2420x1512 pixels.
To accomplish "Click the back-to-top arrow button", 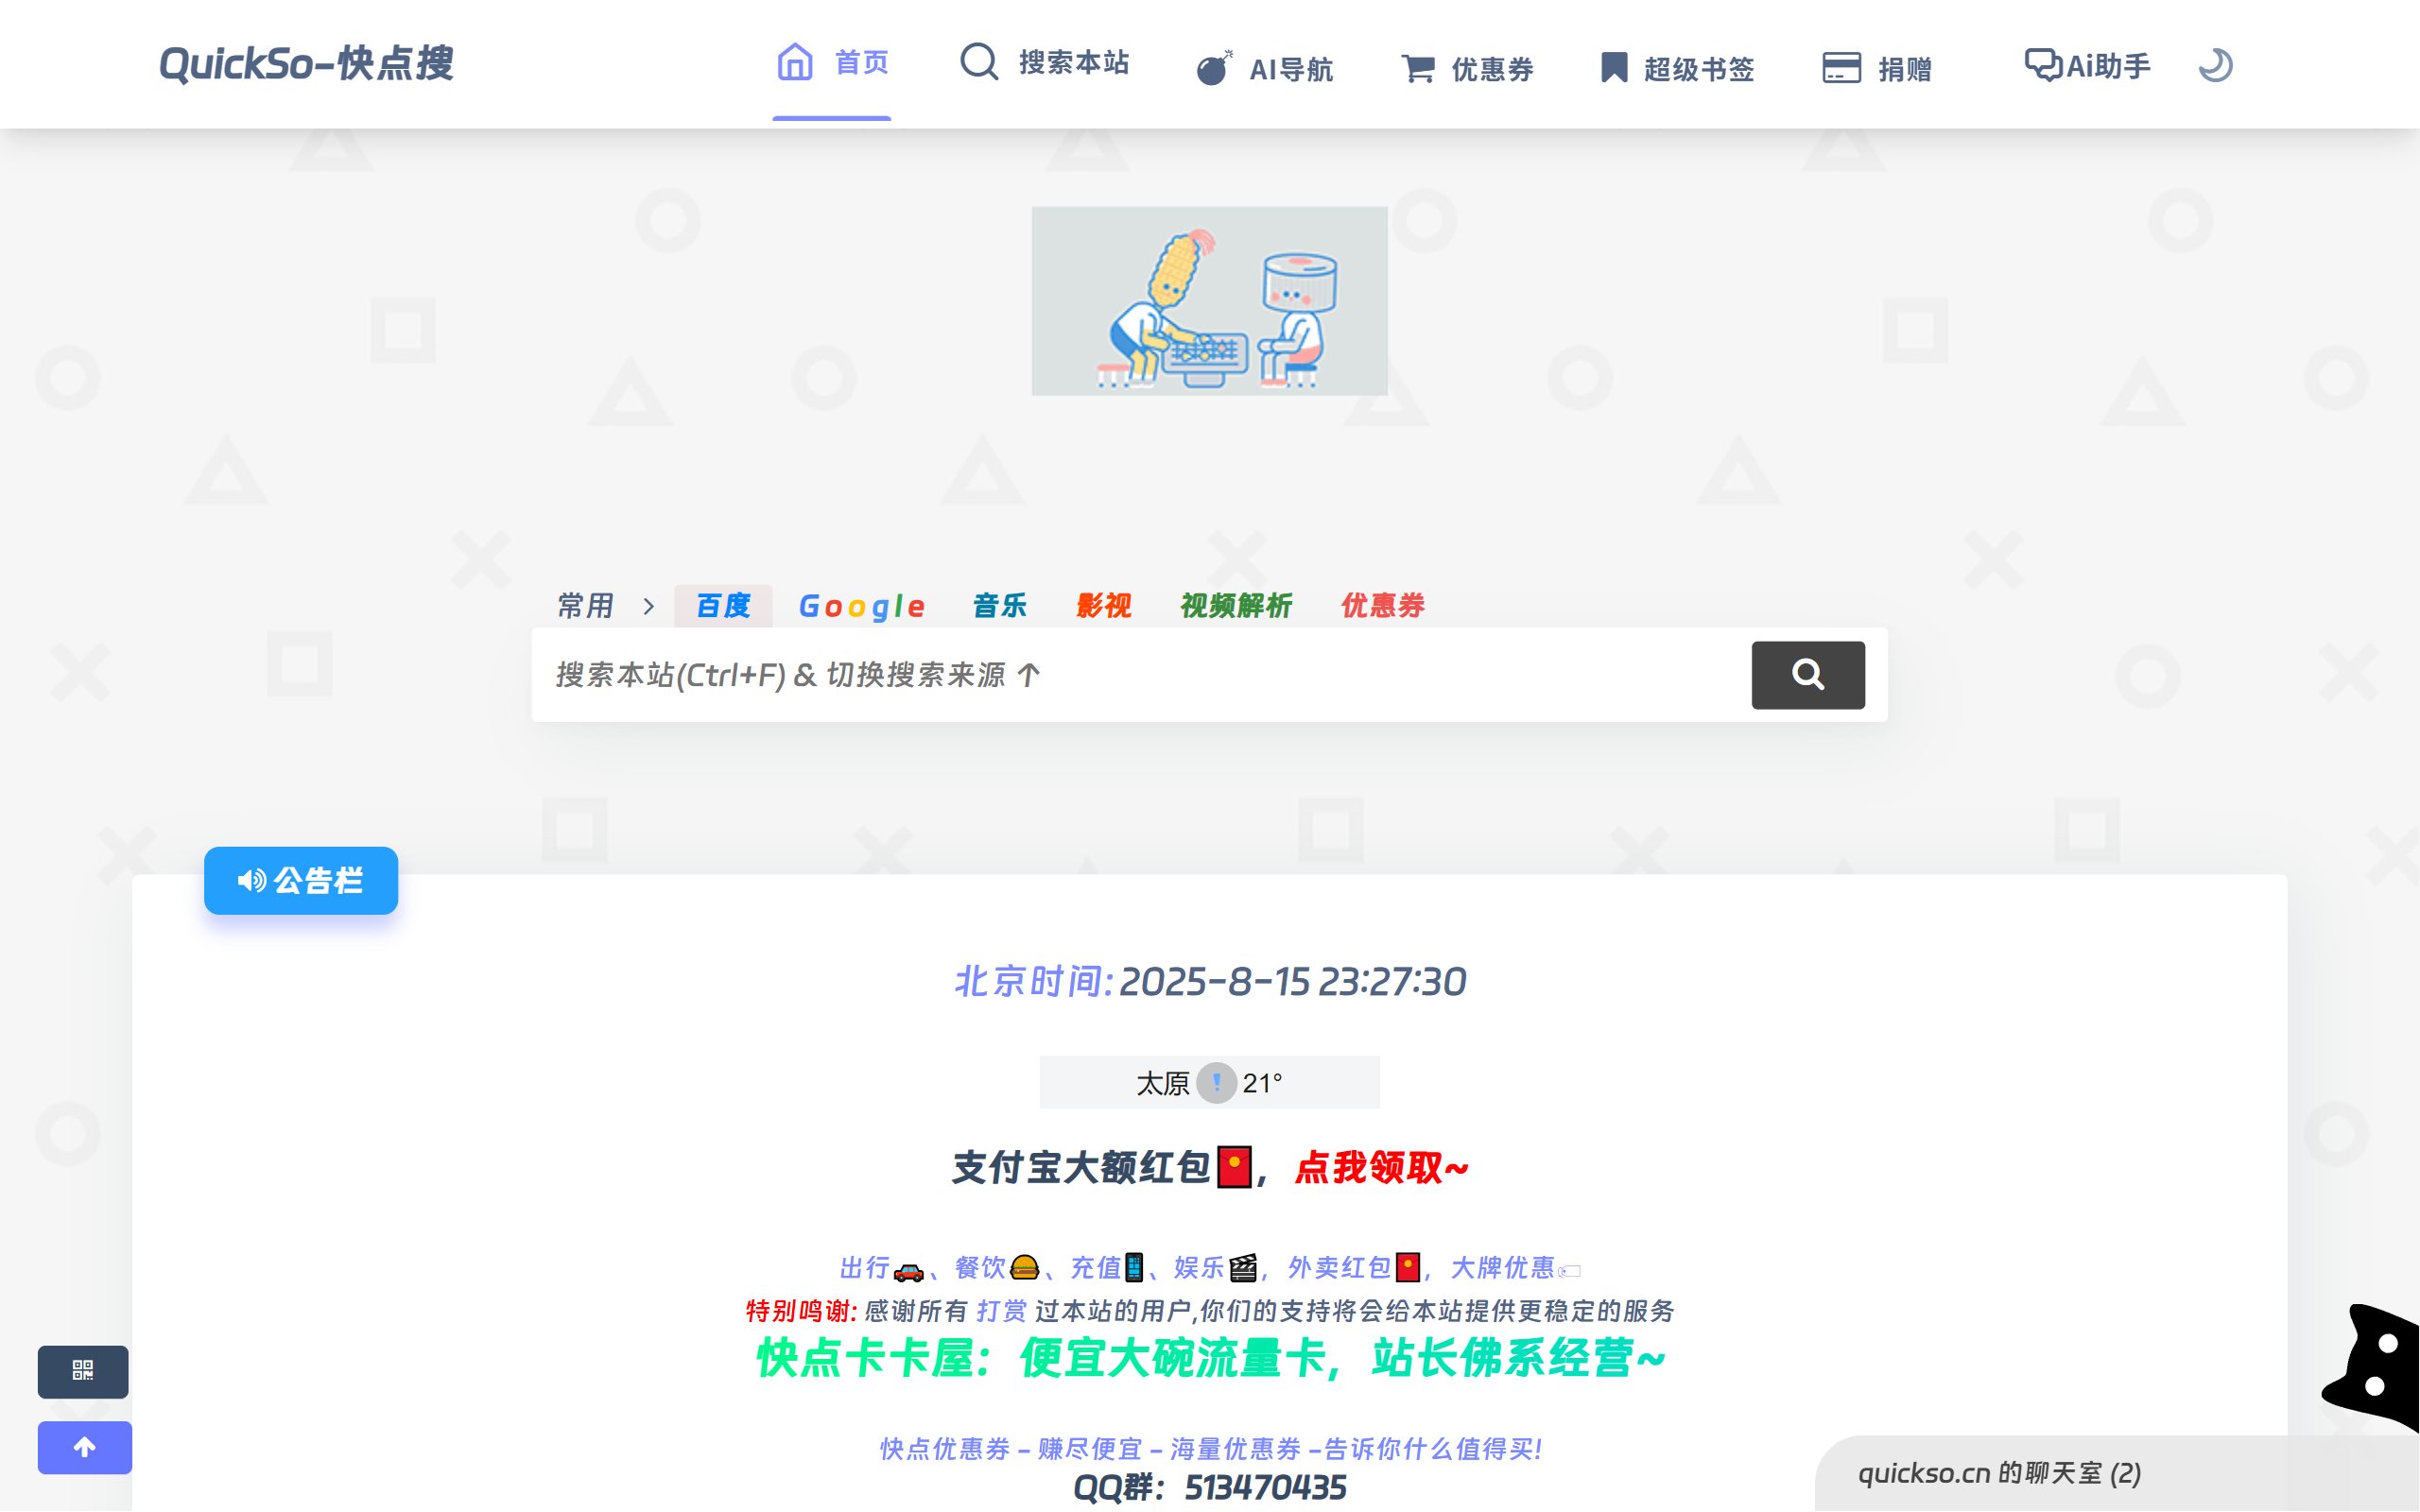I will coord(85,1447).
